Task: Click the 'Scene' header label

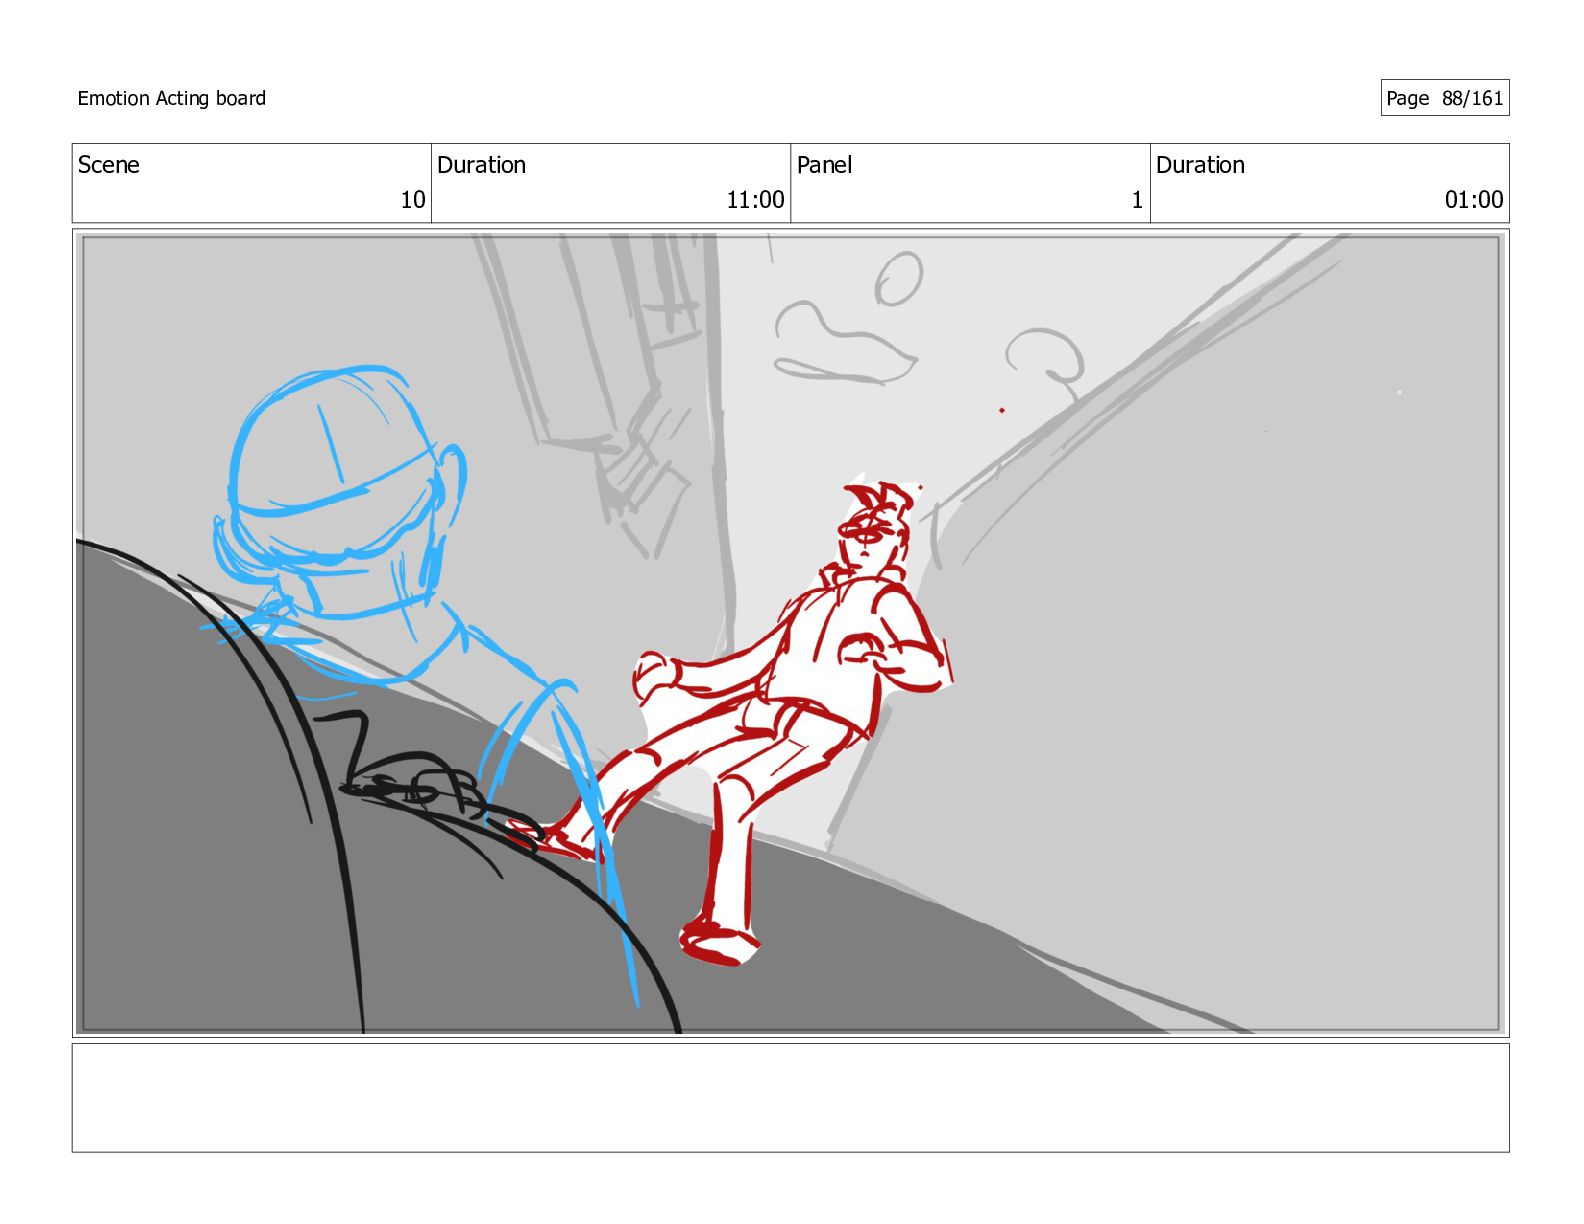Action: point(109,165)
